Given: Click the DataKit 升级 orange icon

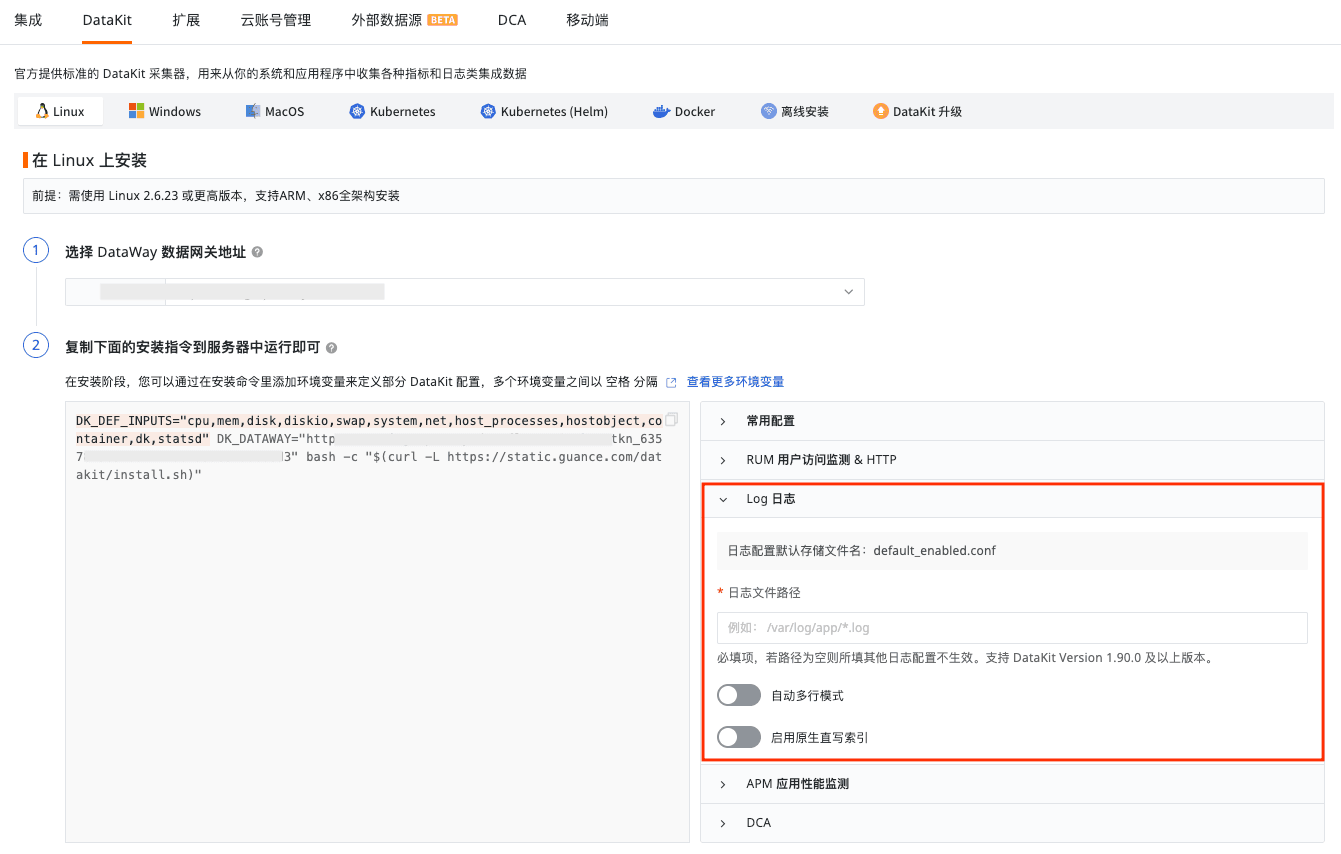Looking at the screenshot, I should click(x=880, y=111).
